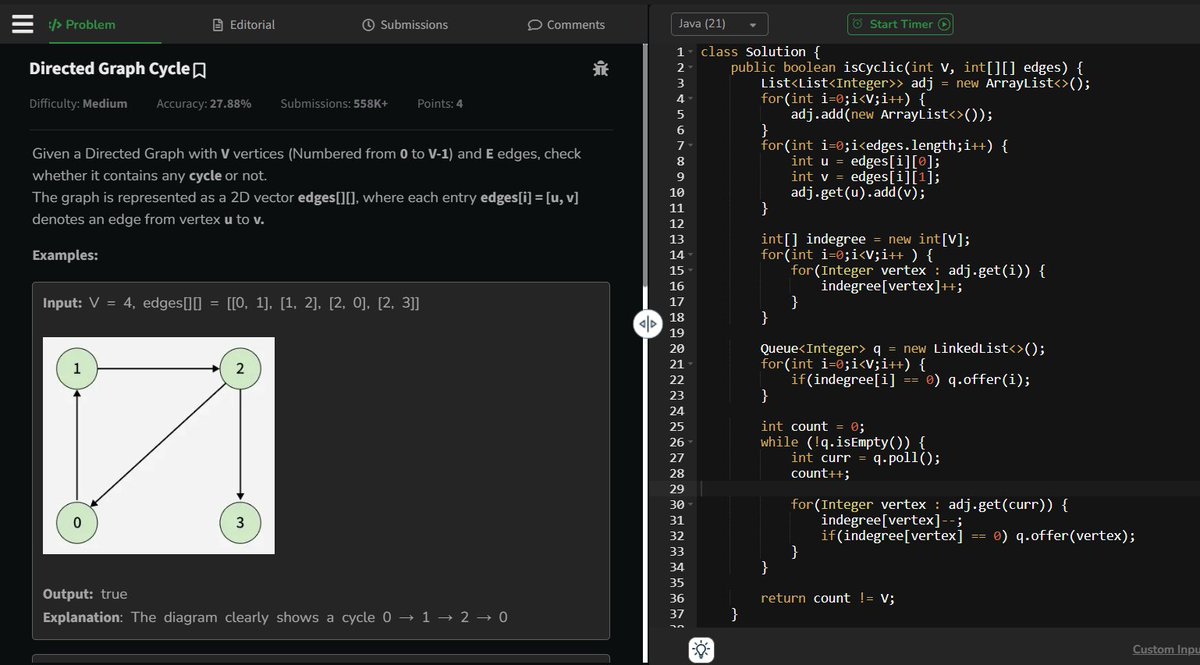1200x665 pixels.
Task: Fold the indegree for loop at line 14
Action: coord(690,255)
